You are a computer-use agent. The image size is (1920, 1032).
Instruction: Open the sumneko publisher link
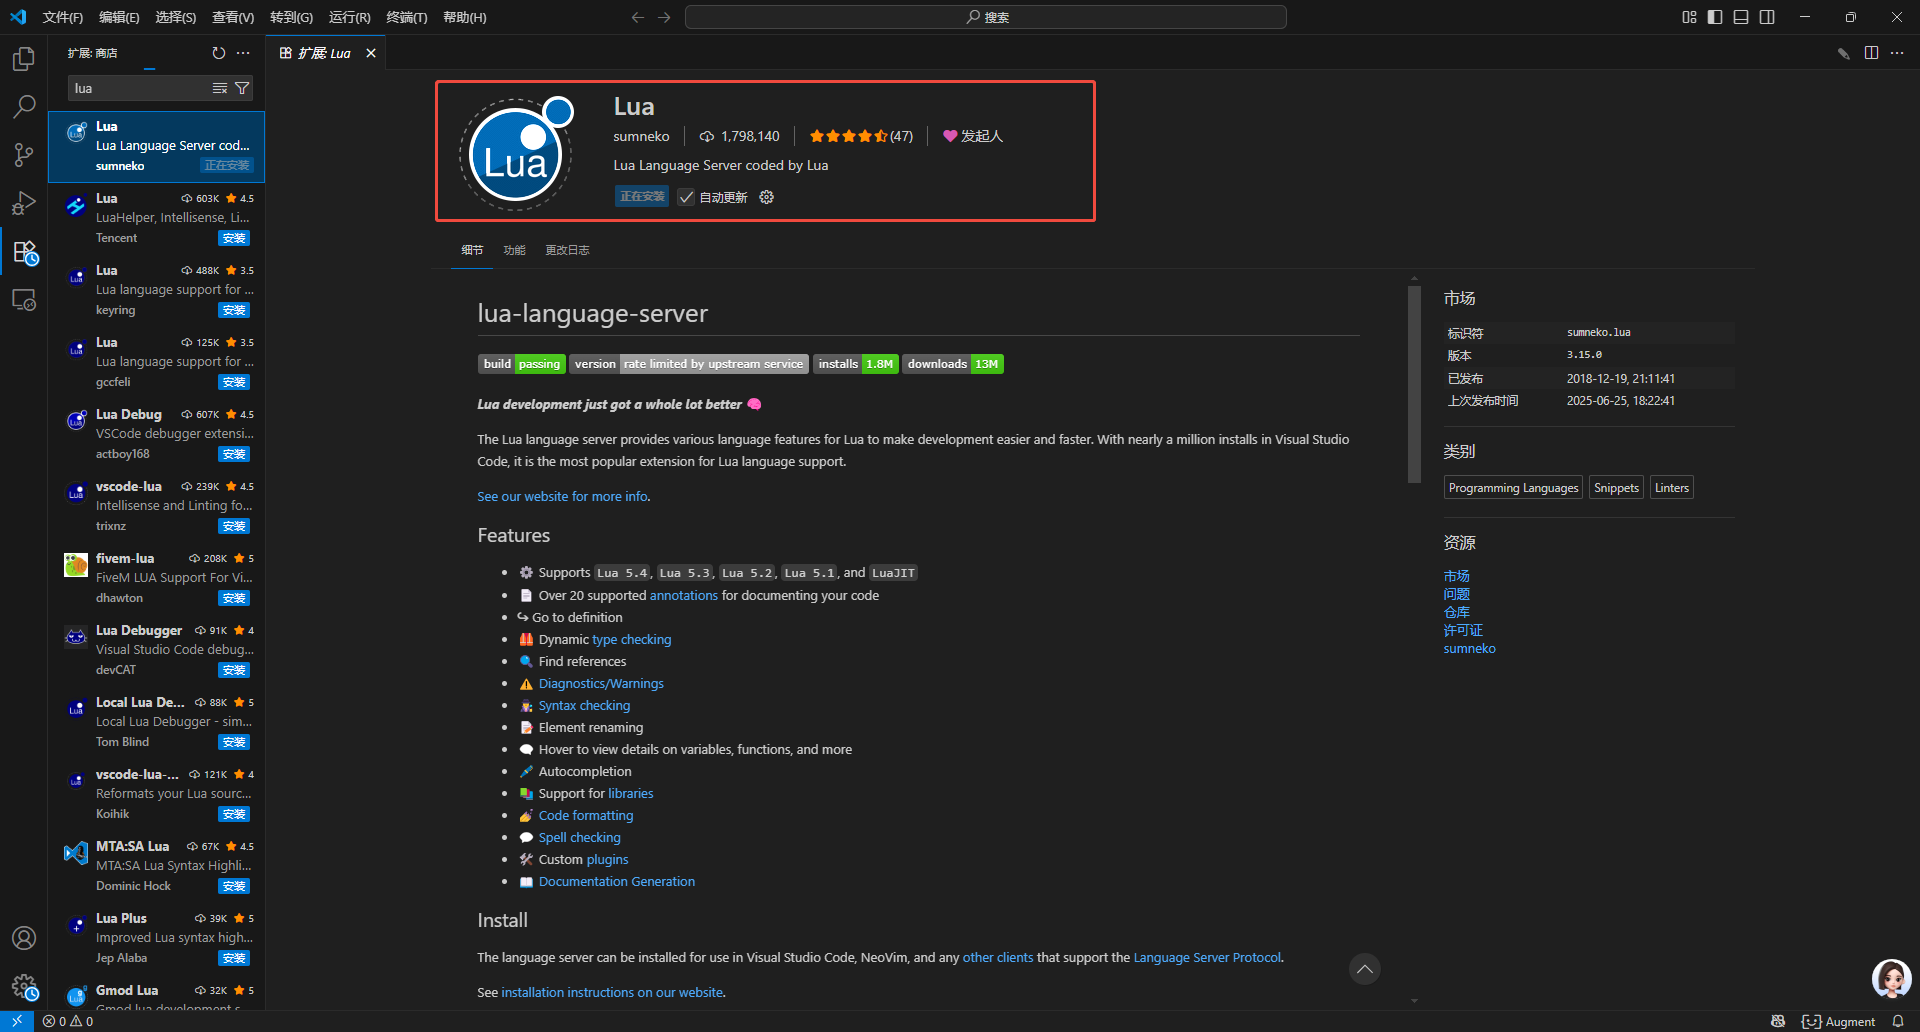[641, 136]
